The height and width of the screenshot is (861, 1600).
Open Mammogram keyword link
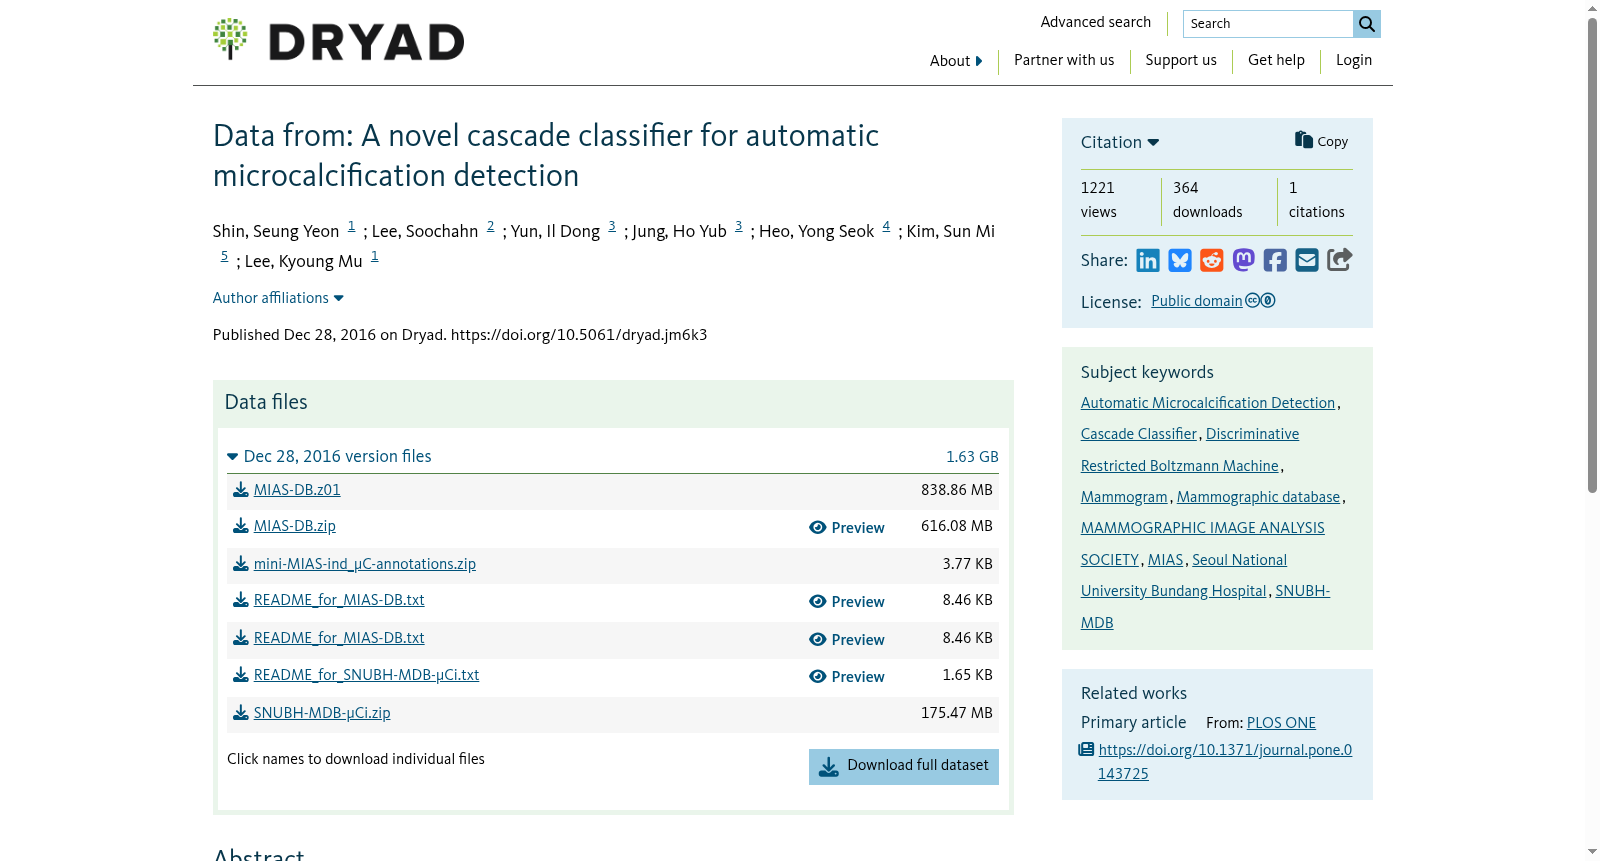point(1124,497)
